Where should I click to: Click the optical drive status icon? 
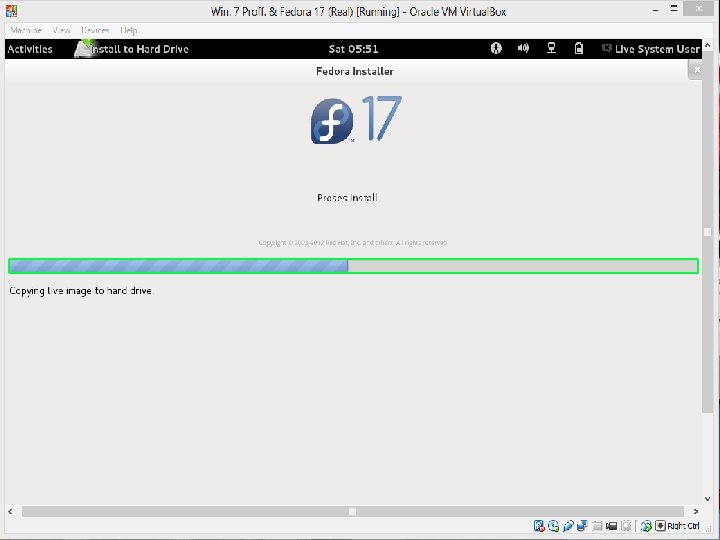[x=553, y=526]
